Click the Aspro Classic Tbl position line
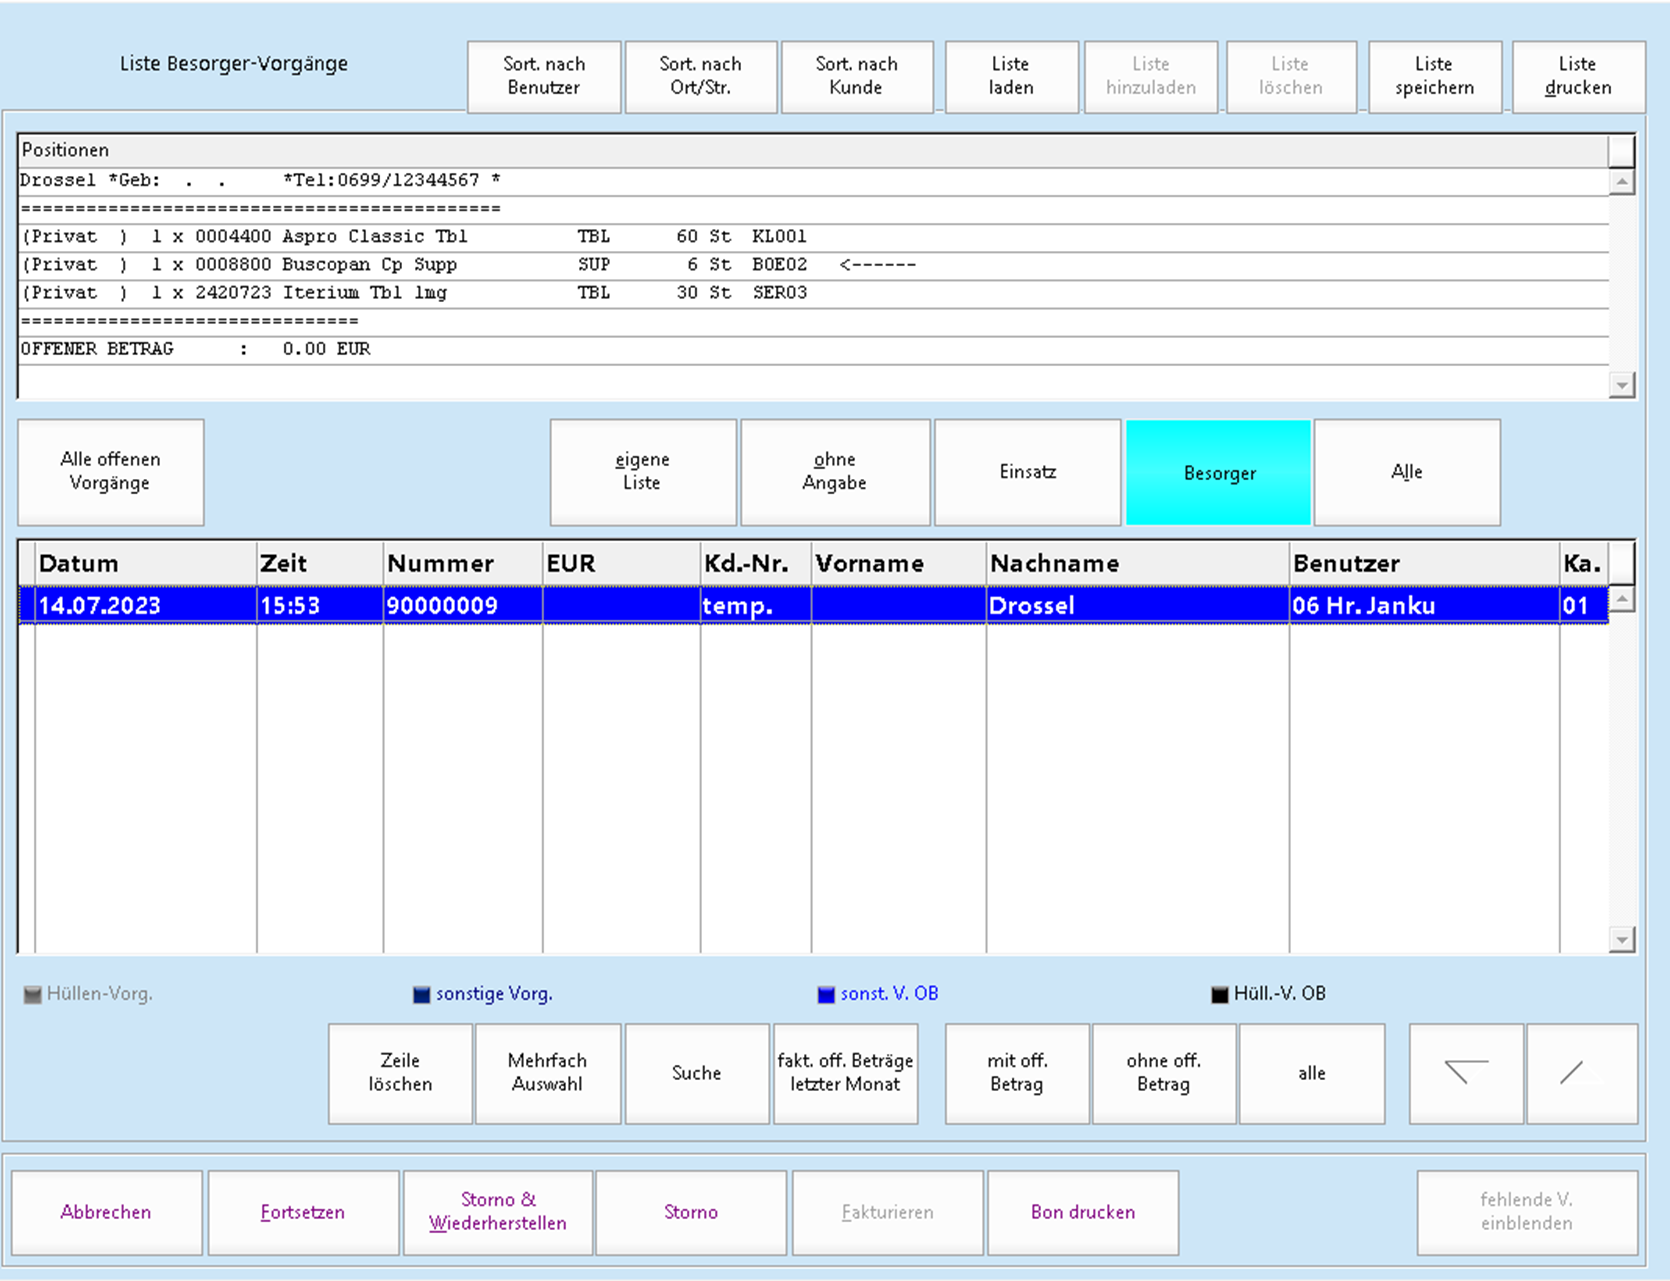1670x1281 pixels. (813, 237)
